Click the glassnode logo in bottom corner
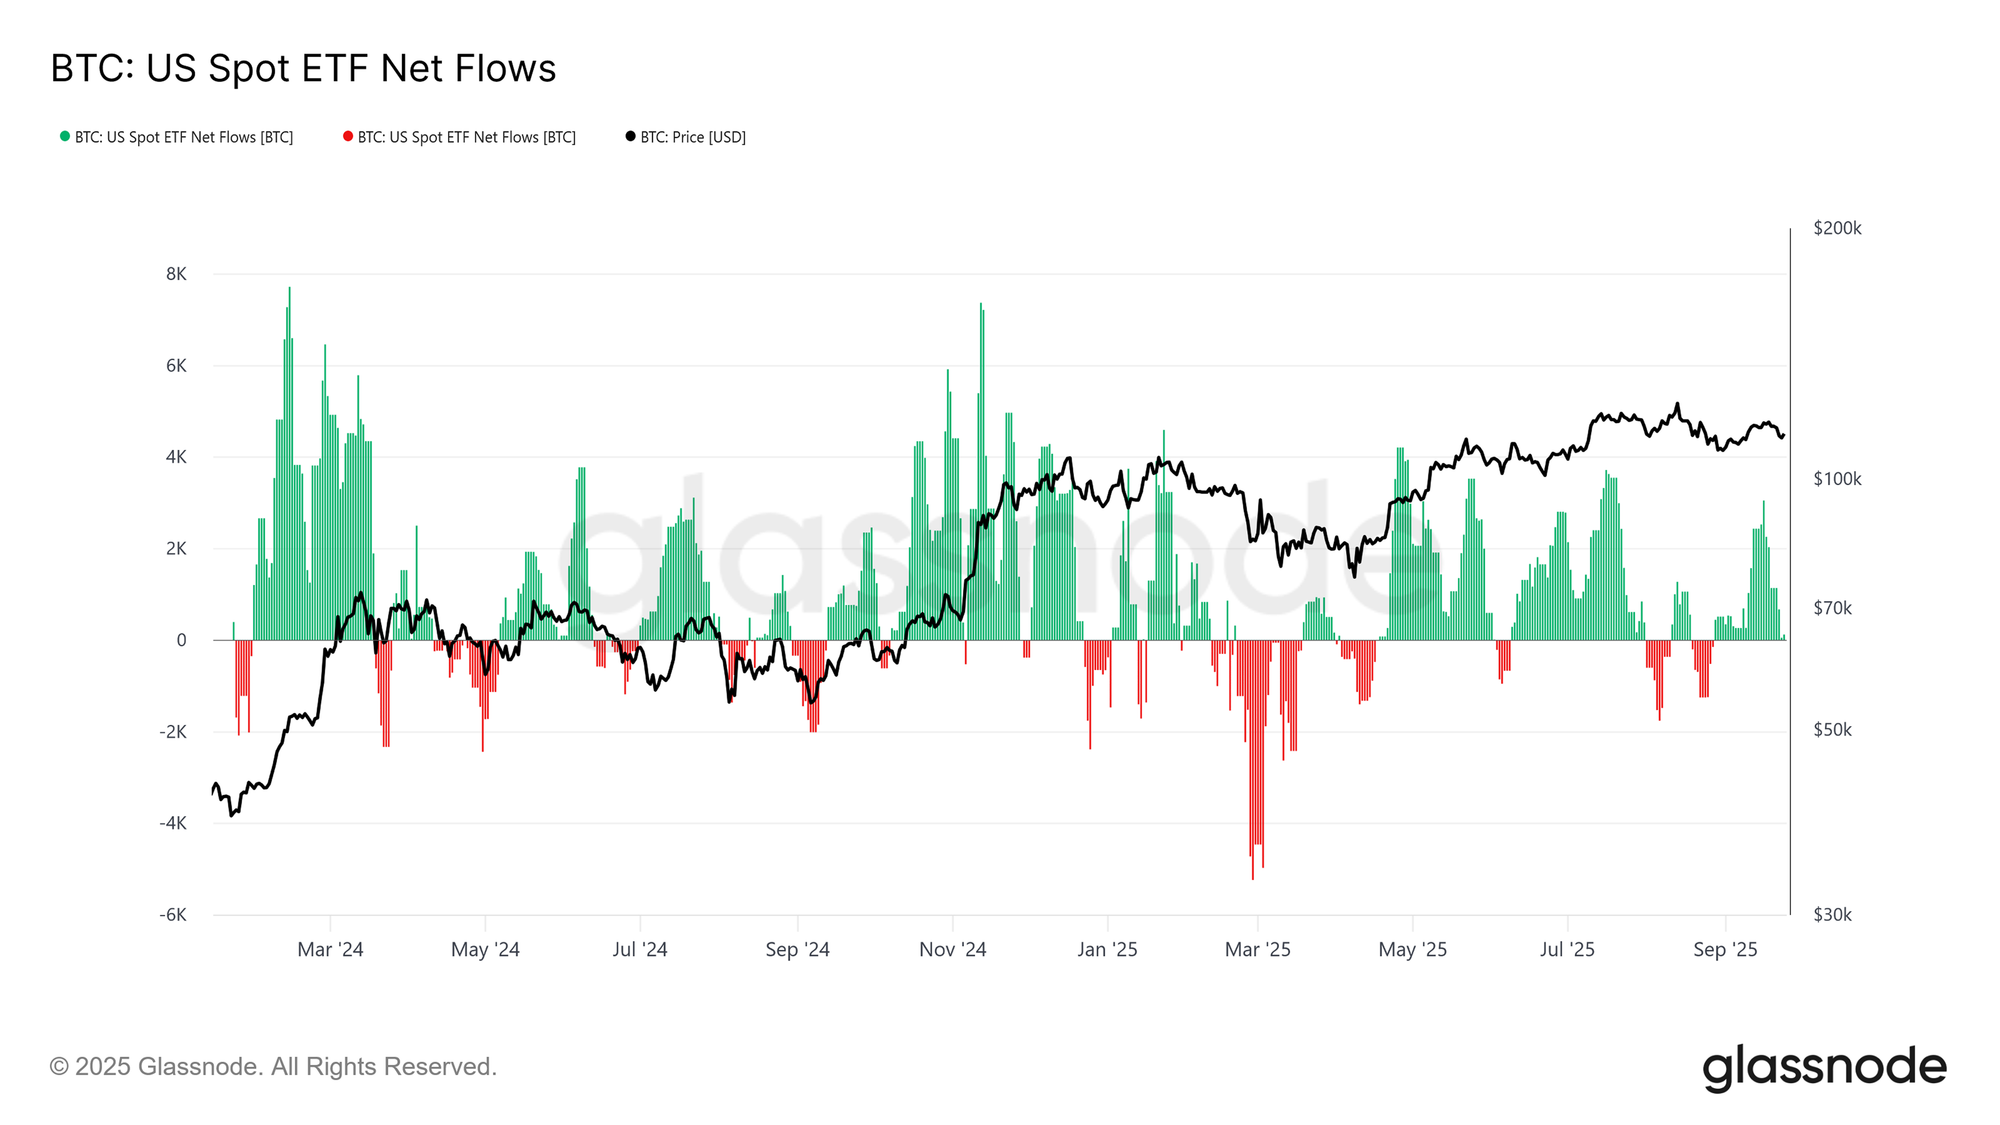The width and height of the screenshot is (2000, 1125). tap(1824, 1067)
